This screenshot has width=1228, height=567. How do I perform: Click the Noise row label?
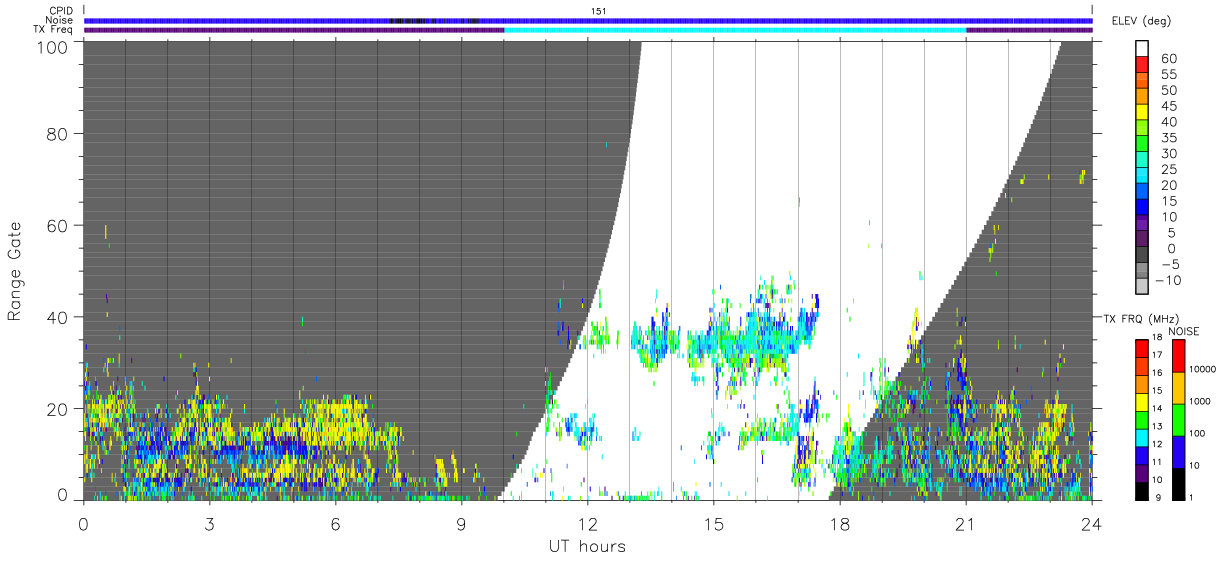point(60,20)
